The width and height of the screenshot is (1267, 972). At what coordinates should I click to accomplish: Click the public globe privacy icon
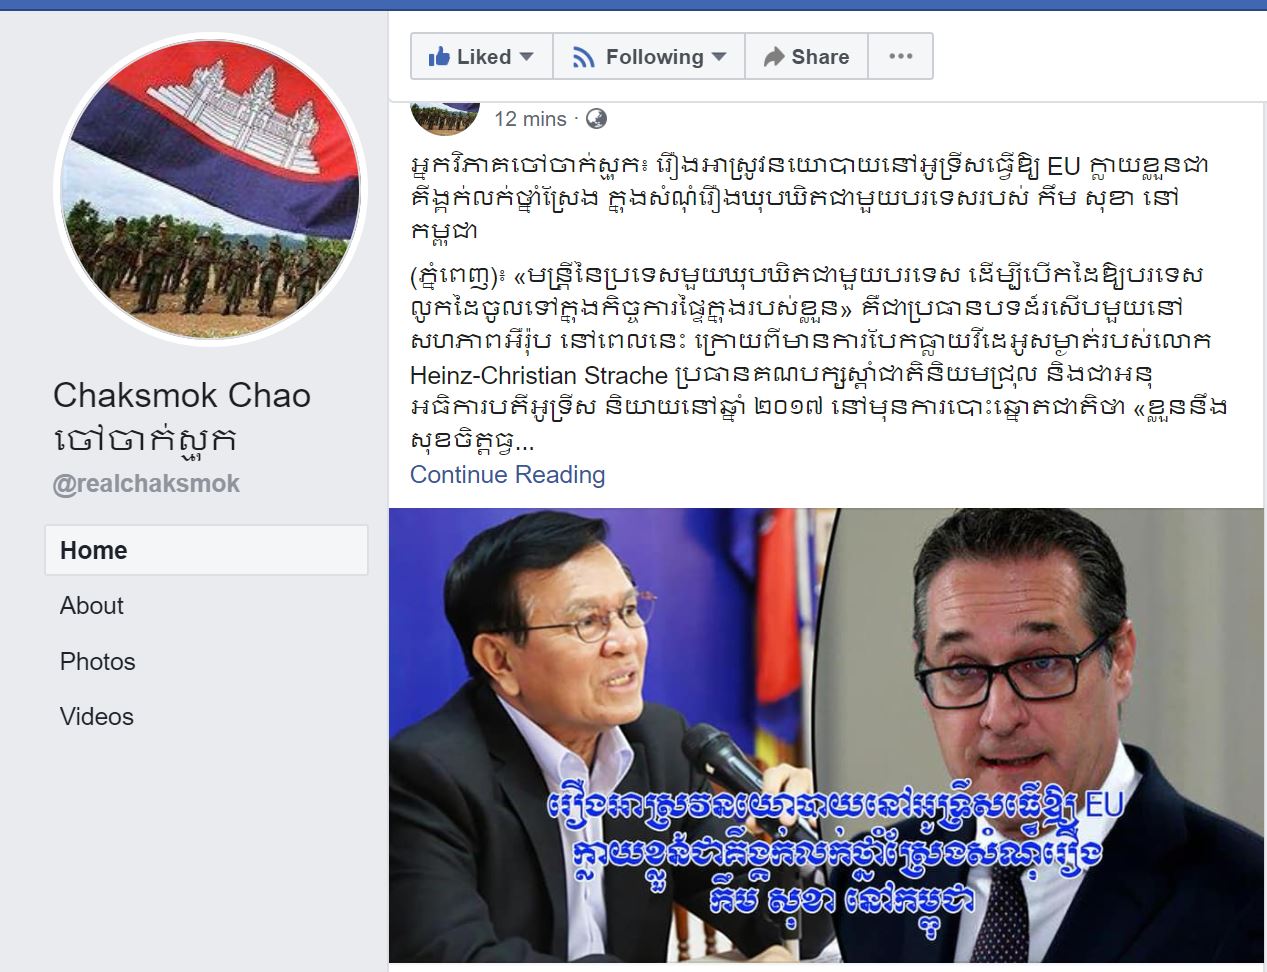coord(596,119)
